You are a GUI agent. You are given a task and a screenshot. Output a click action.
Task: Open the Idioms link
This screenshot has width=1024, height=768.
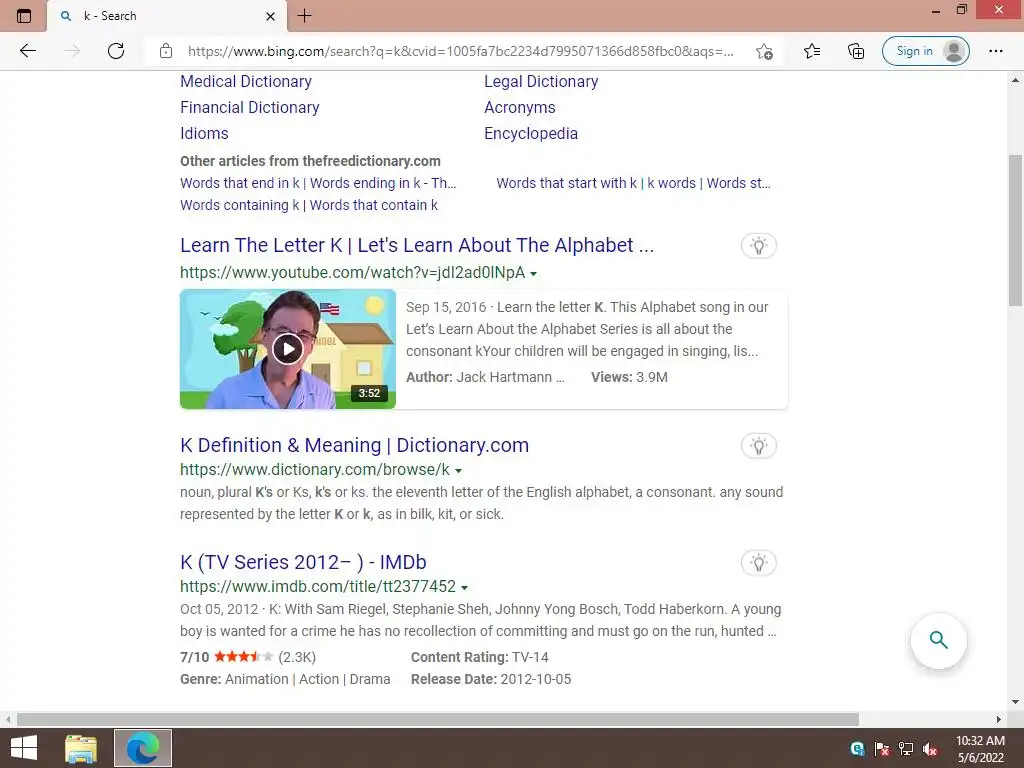(204, 134)
